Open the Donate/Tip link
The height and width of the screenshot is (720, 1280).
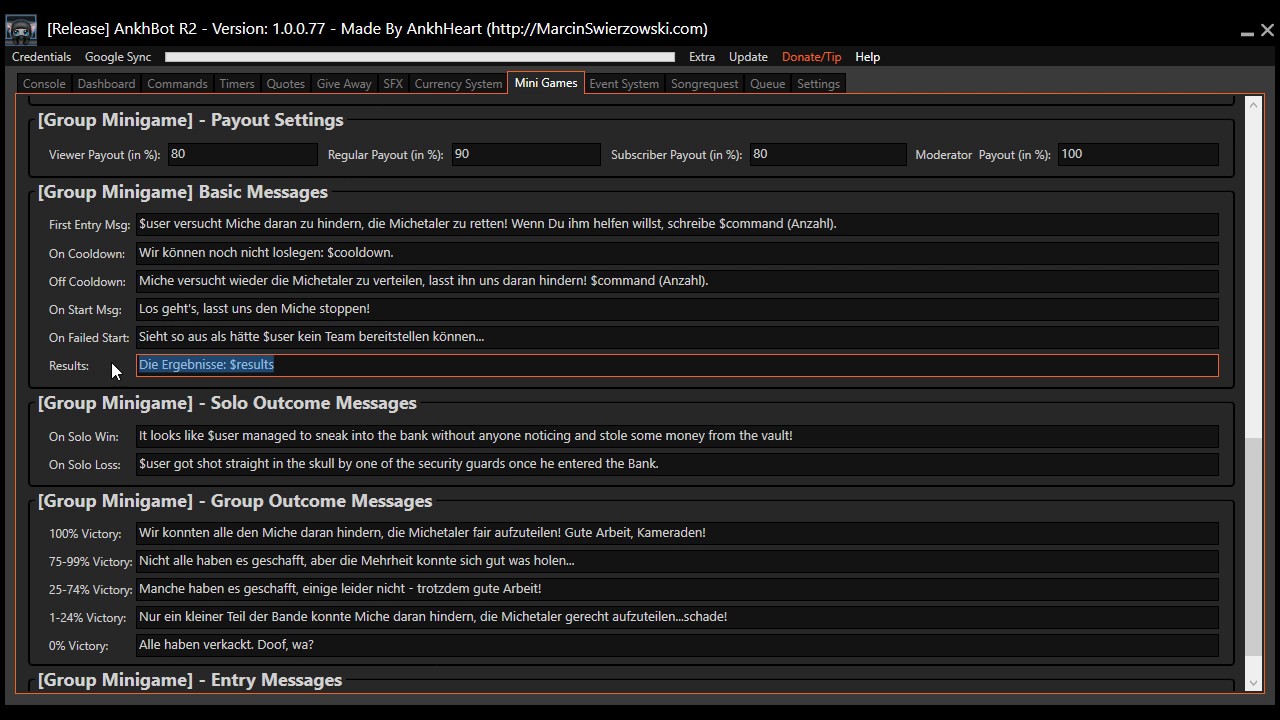811,57
